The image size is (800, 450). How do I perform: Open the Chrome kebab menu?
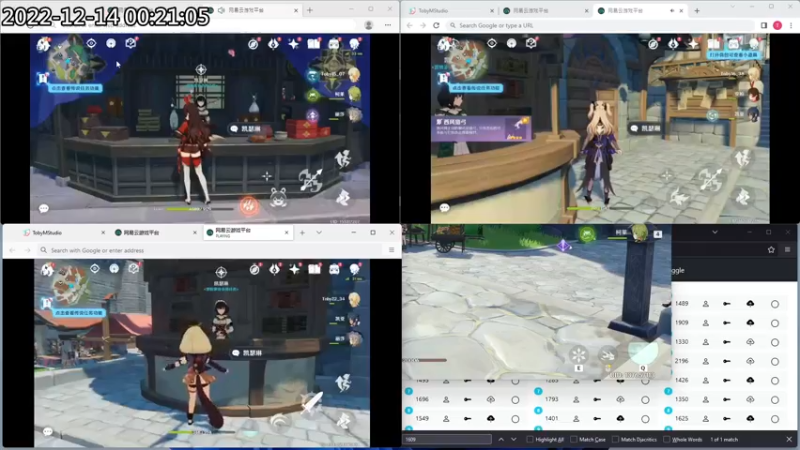click(791, 25)
